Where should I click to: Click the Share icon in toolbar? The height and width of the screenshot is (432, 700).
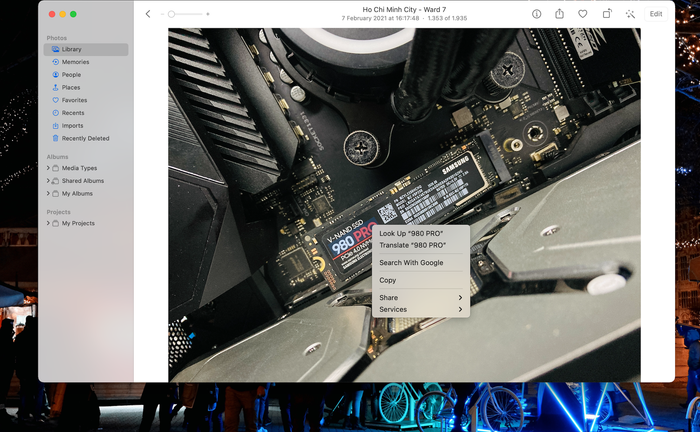pyautogui.click(x=559, y=14)
